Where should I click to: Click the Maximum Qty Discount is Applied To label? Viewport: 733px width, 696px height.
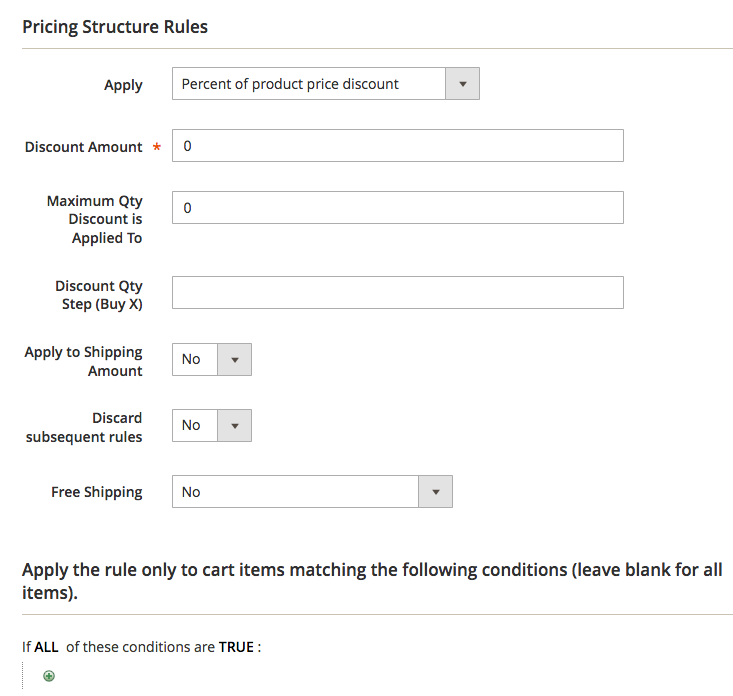(x=95, y=219)
